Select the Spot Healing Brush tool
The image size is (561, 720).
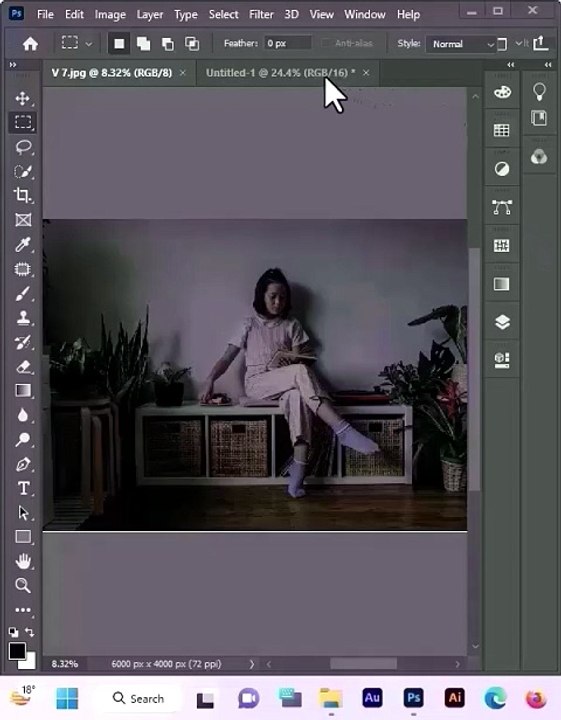click(23, 269)
